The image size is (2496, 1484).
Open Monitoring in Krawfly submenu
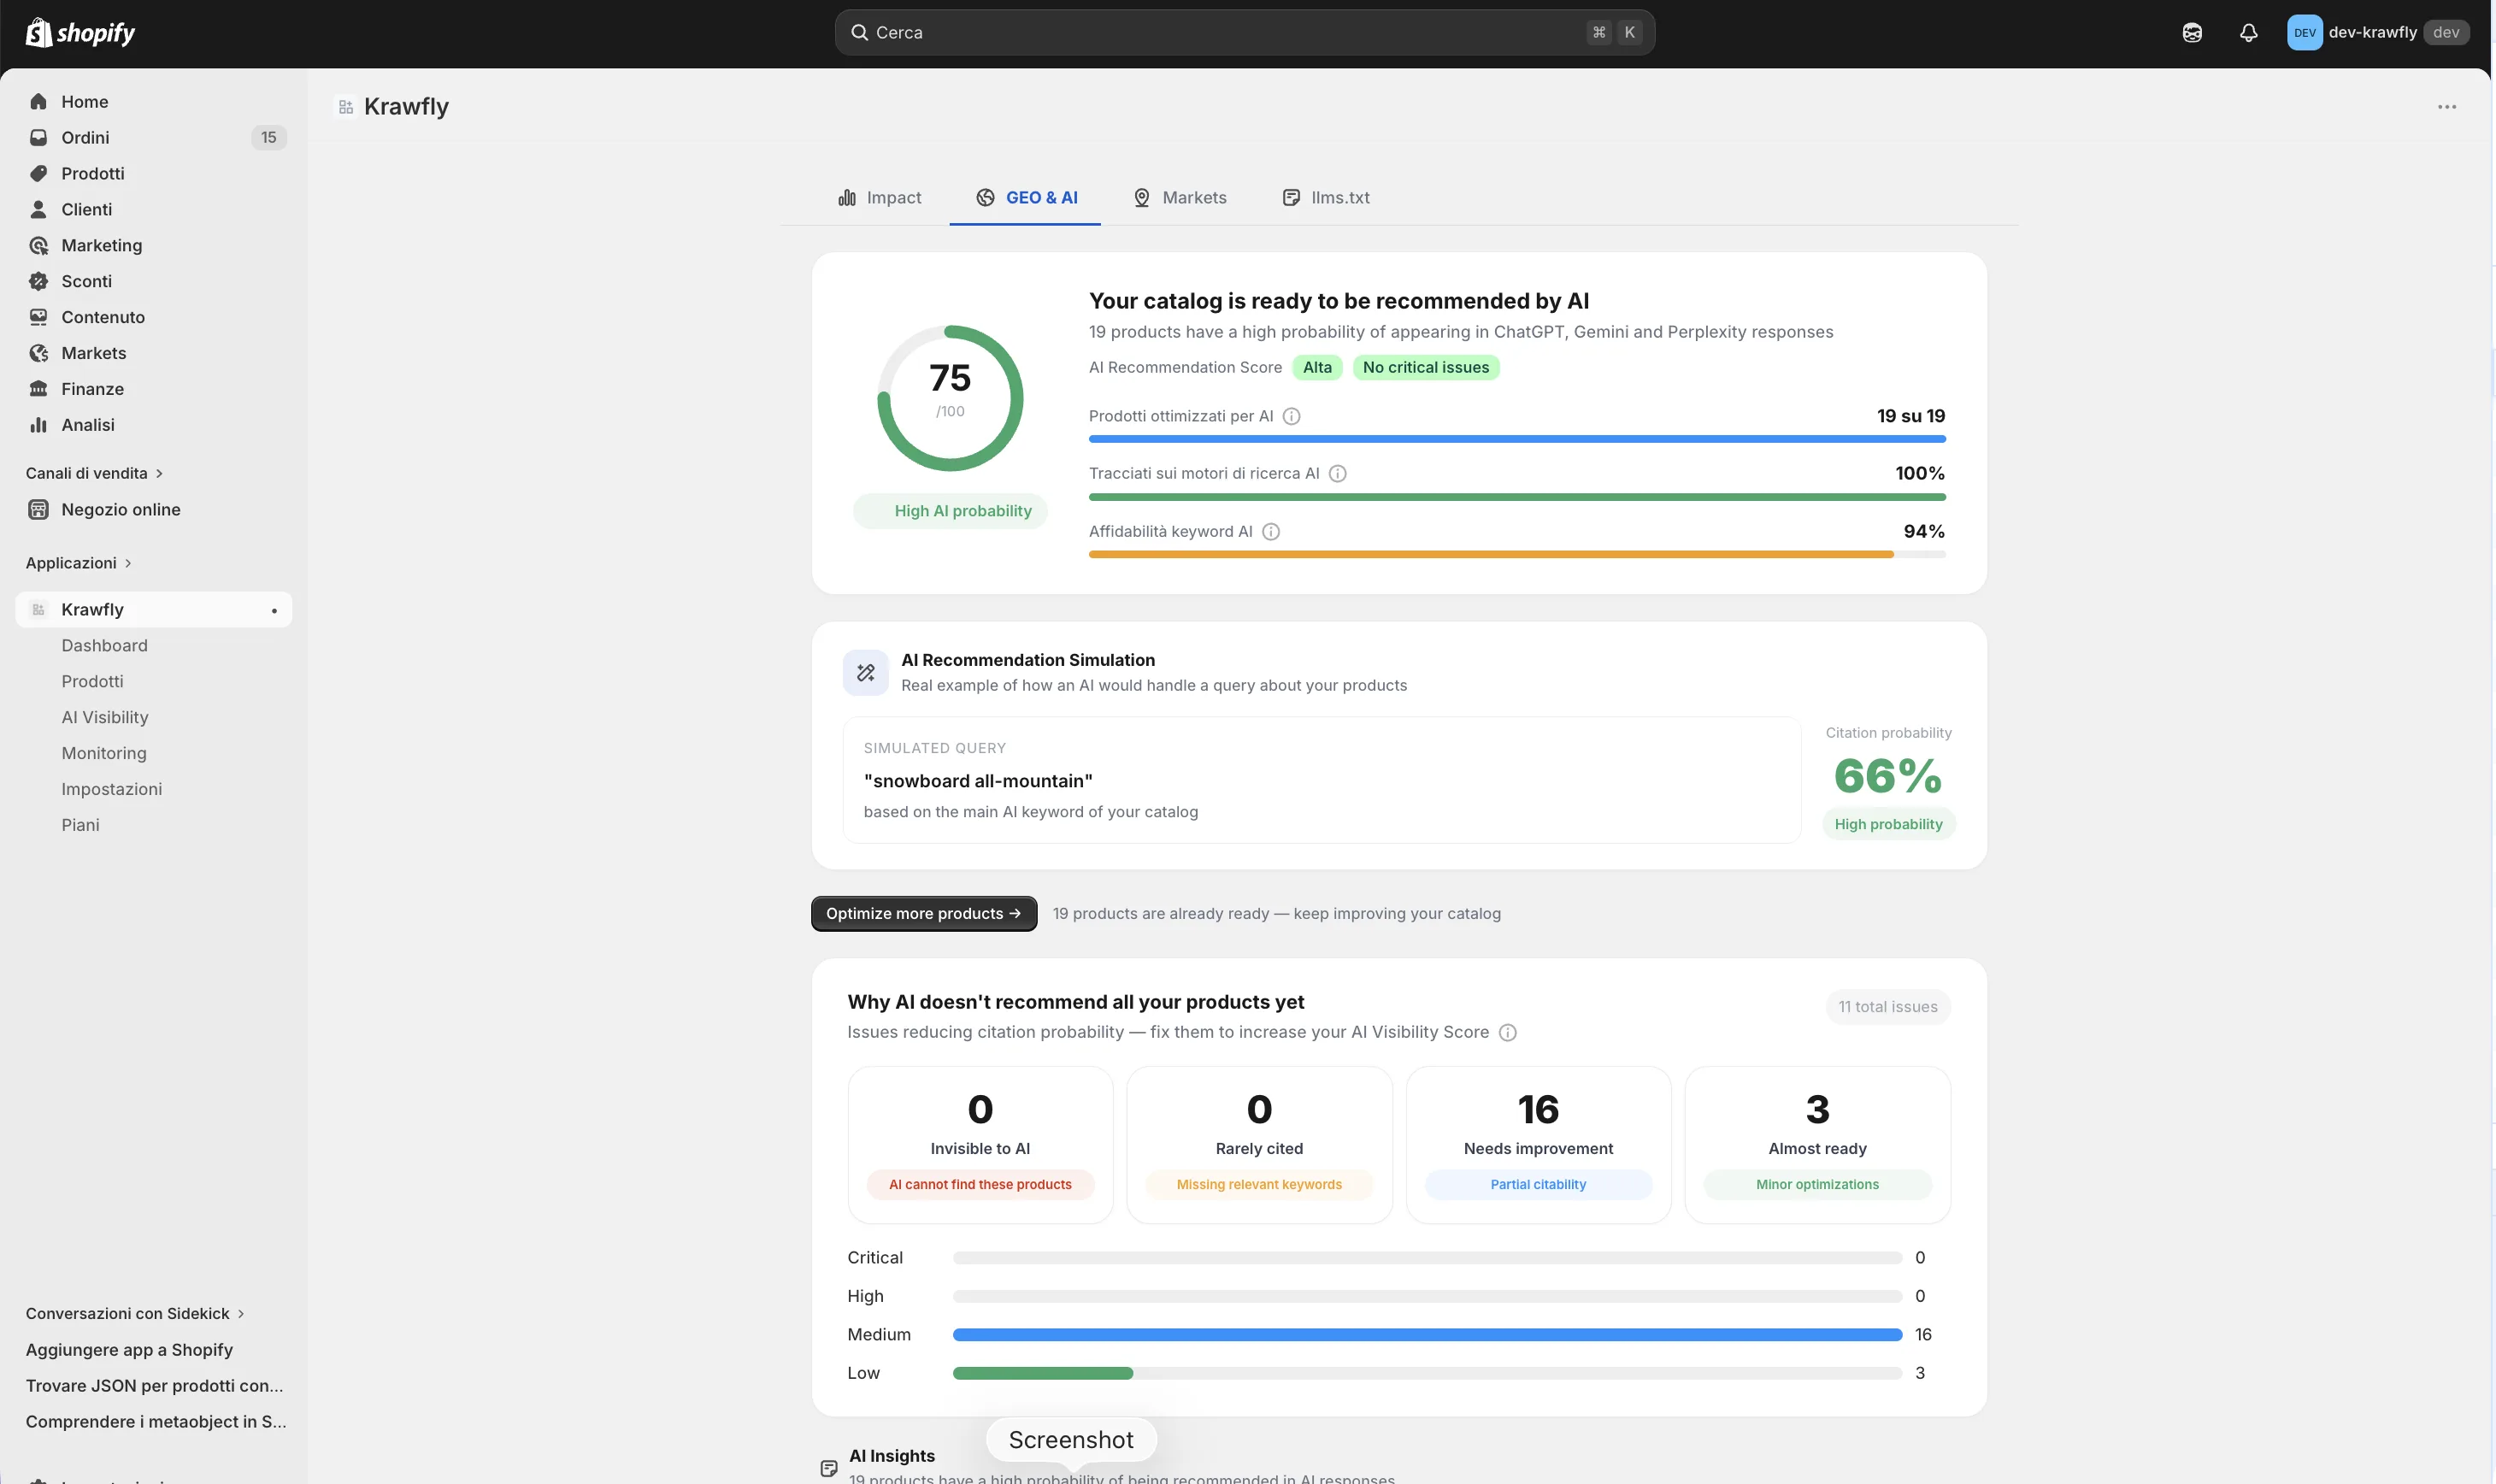coord(103,754)
